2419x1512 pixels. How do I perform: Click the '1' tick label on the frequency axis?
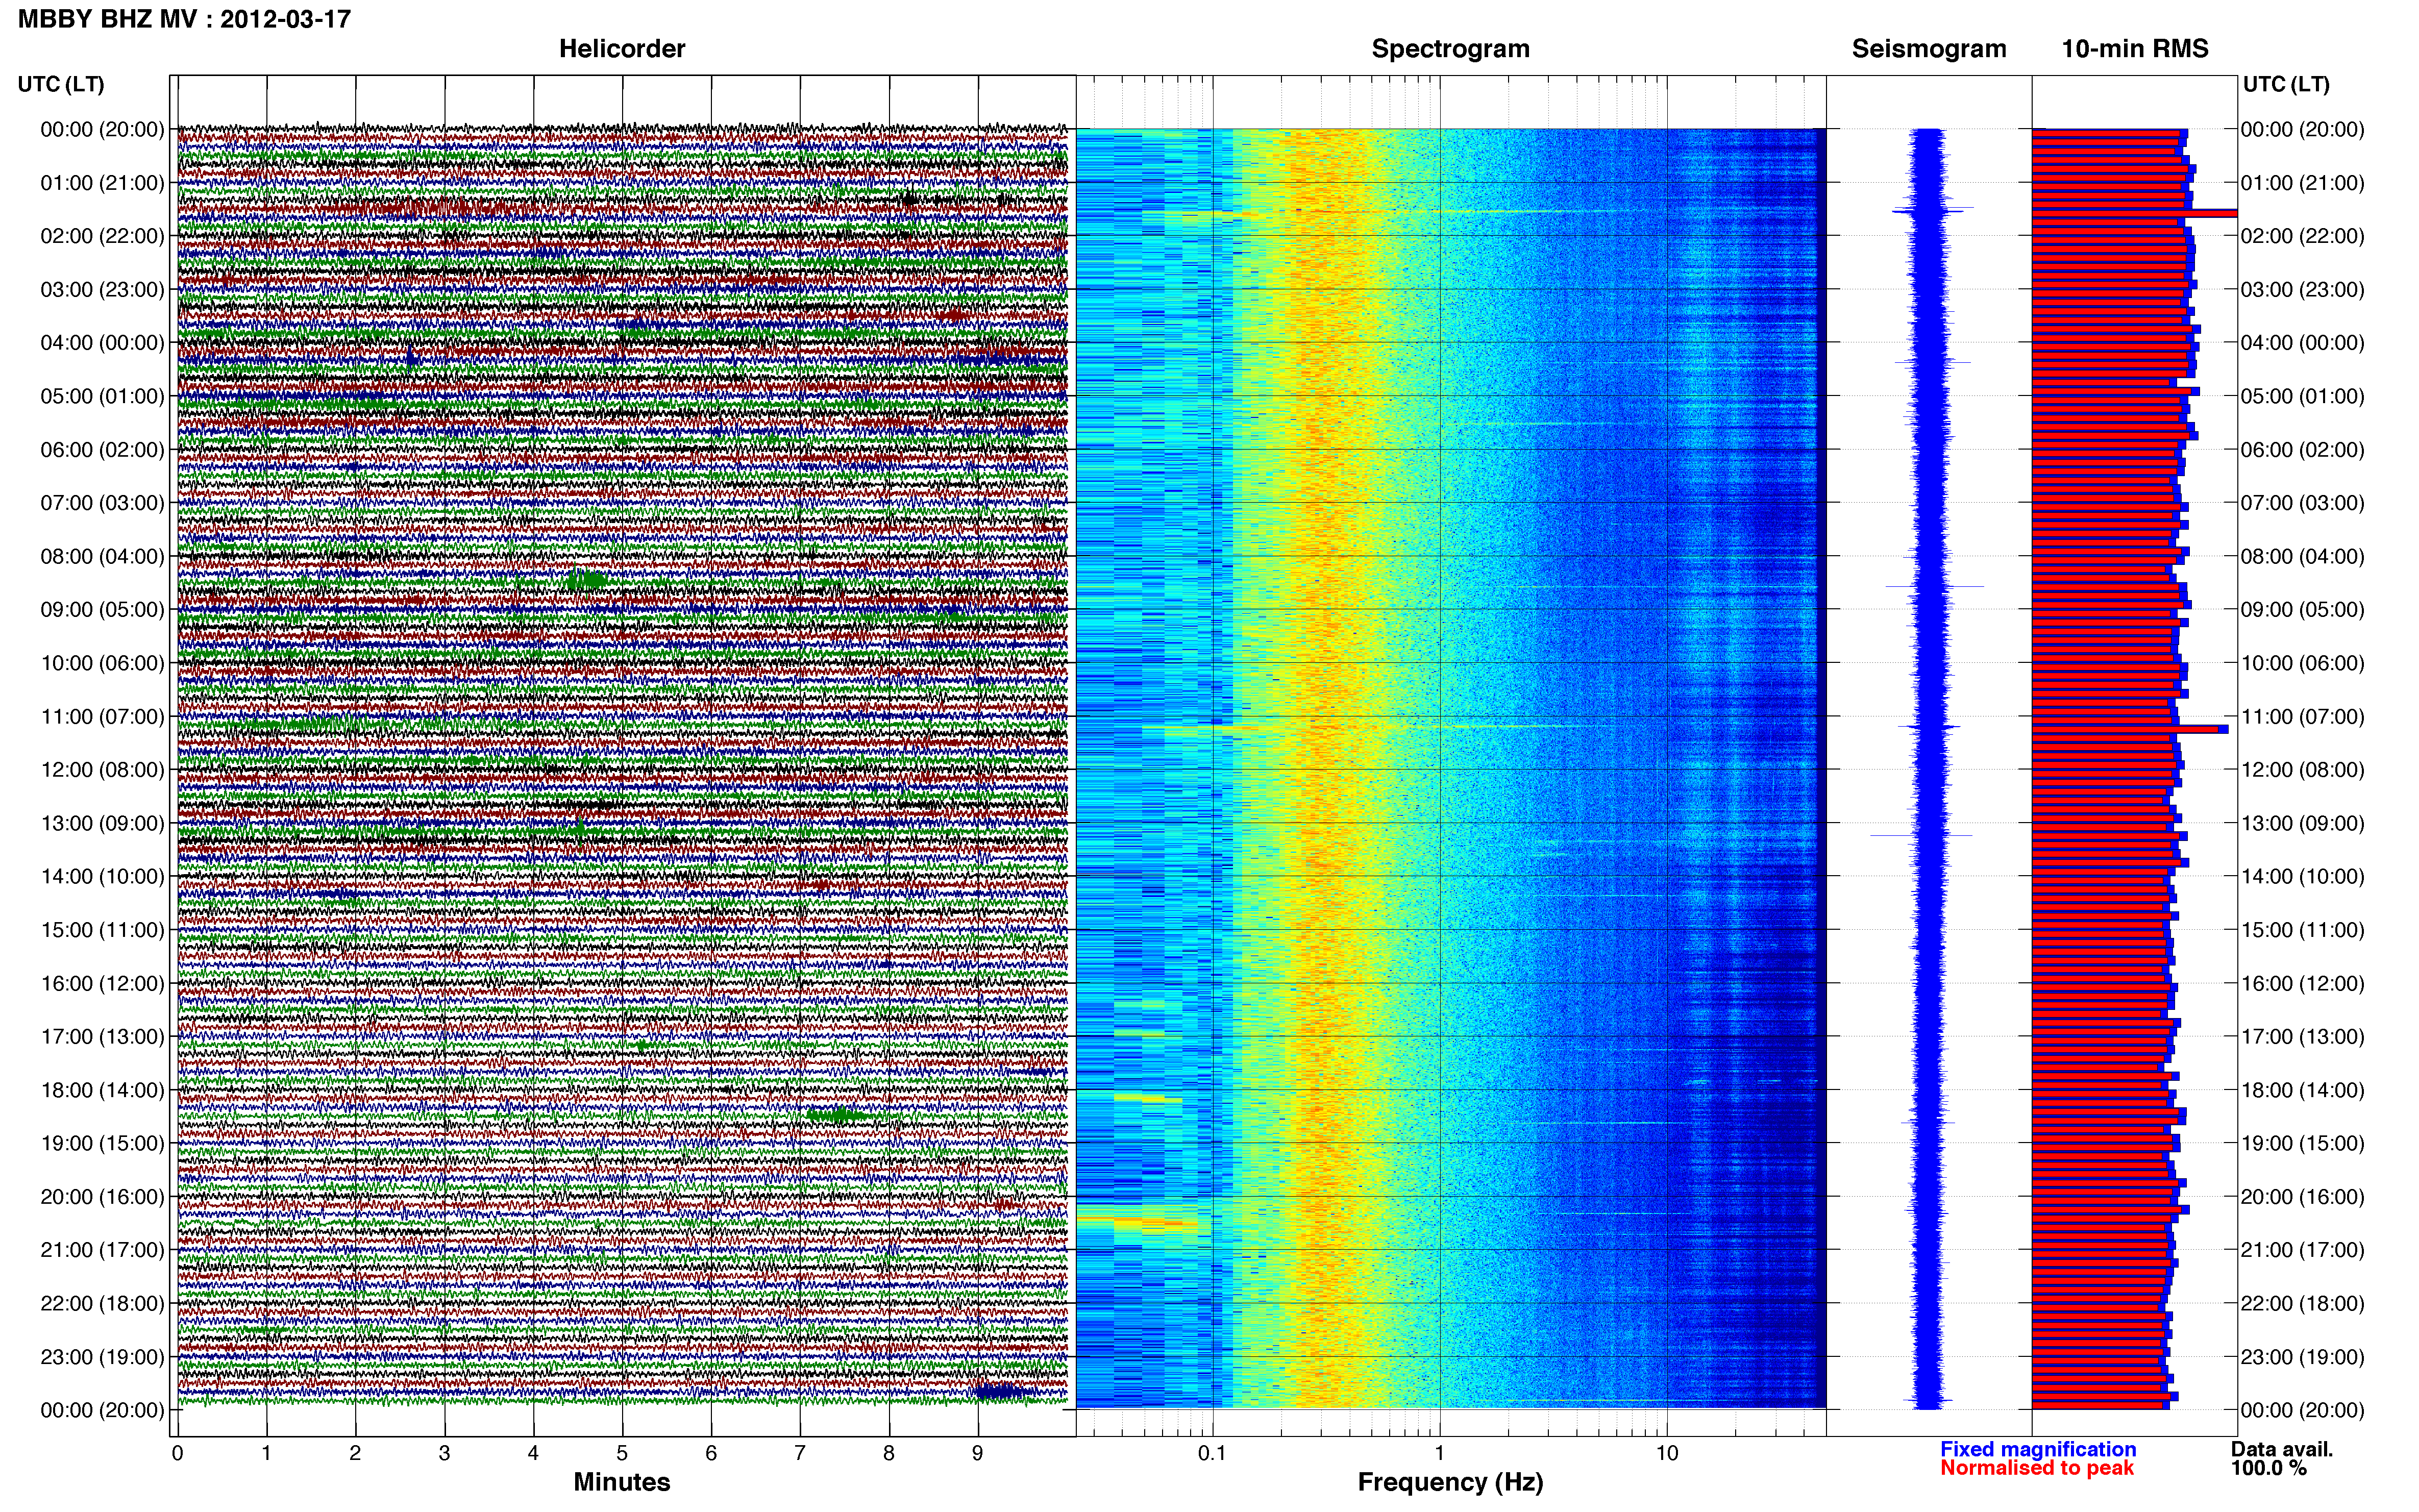pyautogui.click(x=1440, y=1453)
